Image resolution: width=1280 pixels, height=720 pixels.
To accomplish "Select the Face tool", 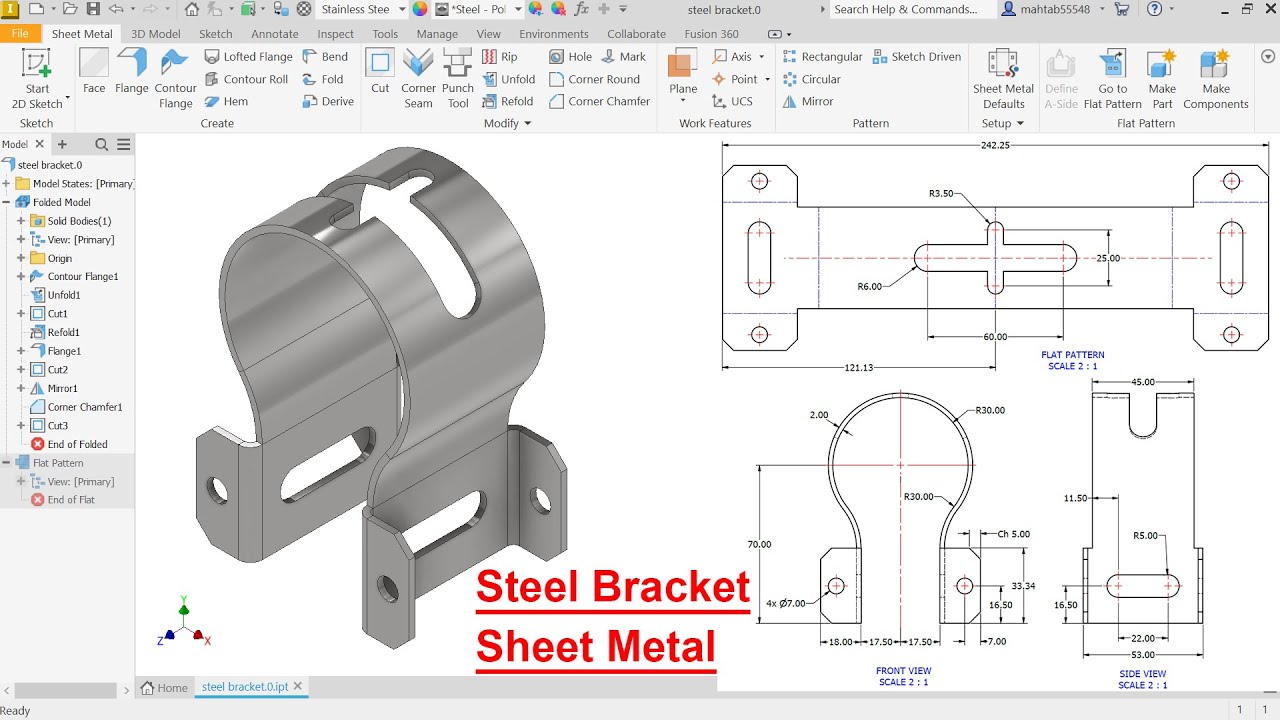I will (94, 72).
